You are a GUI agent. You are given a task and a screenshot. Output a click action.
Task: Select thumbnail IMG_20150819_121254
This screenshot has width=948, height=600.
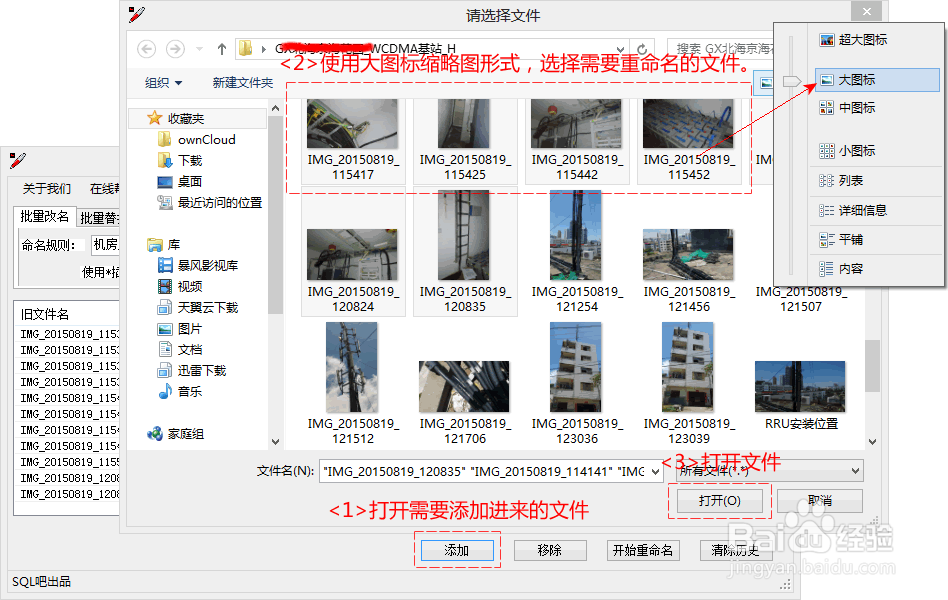[577, 253]
